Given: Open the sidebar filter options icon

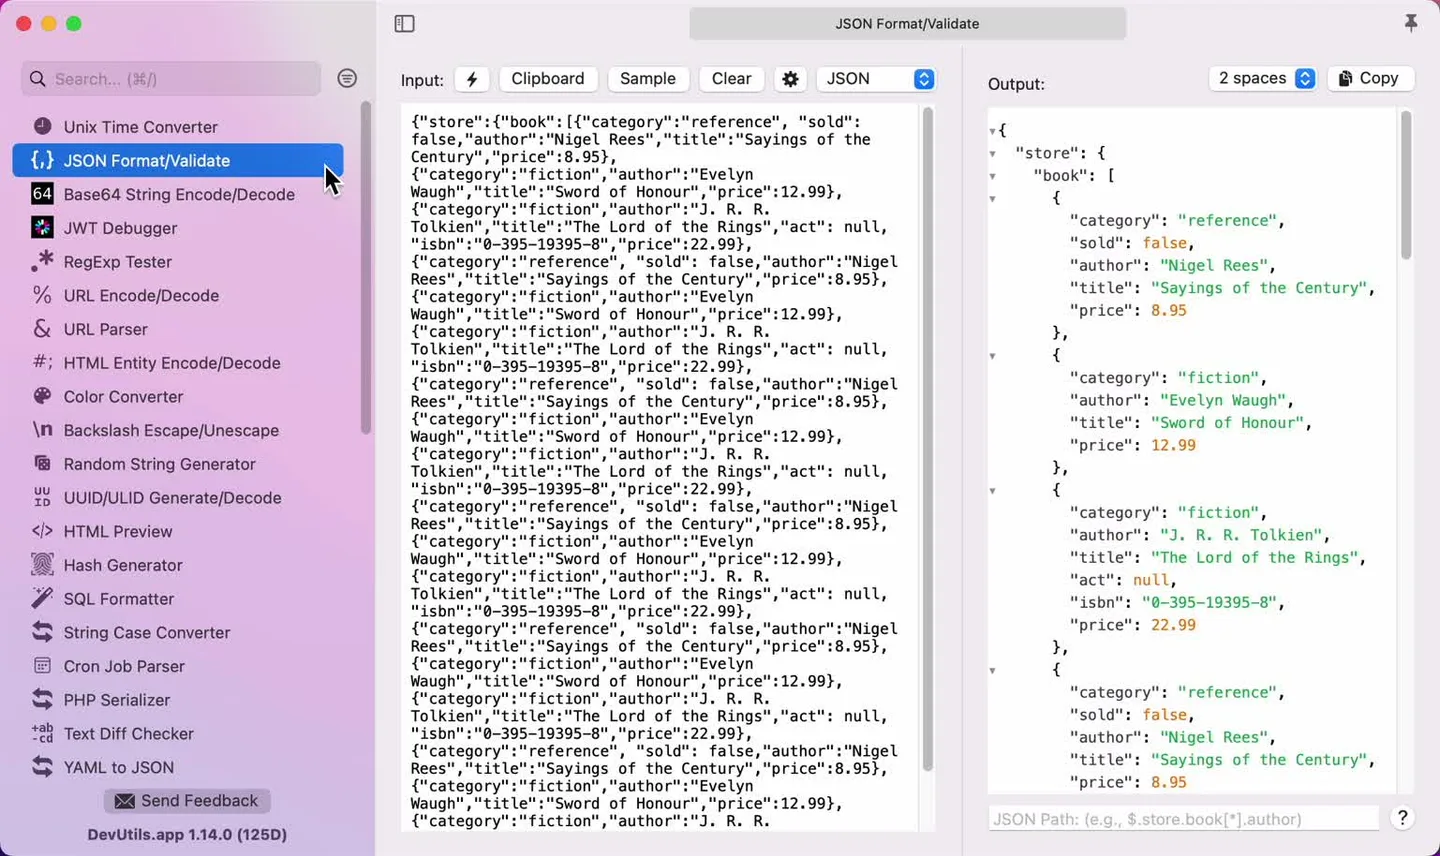Looking at the screenshot, I should tap(347, 78).
